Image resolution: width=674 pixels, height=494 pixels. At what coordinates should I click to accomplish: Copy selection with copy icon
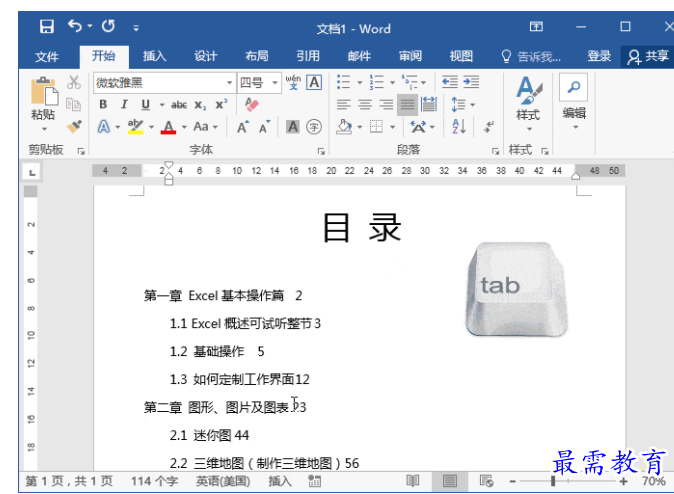tap(74, 104)
